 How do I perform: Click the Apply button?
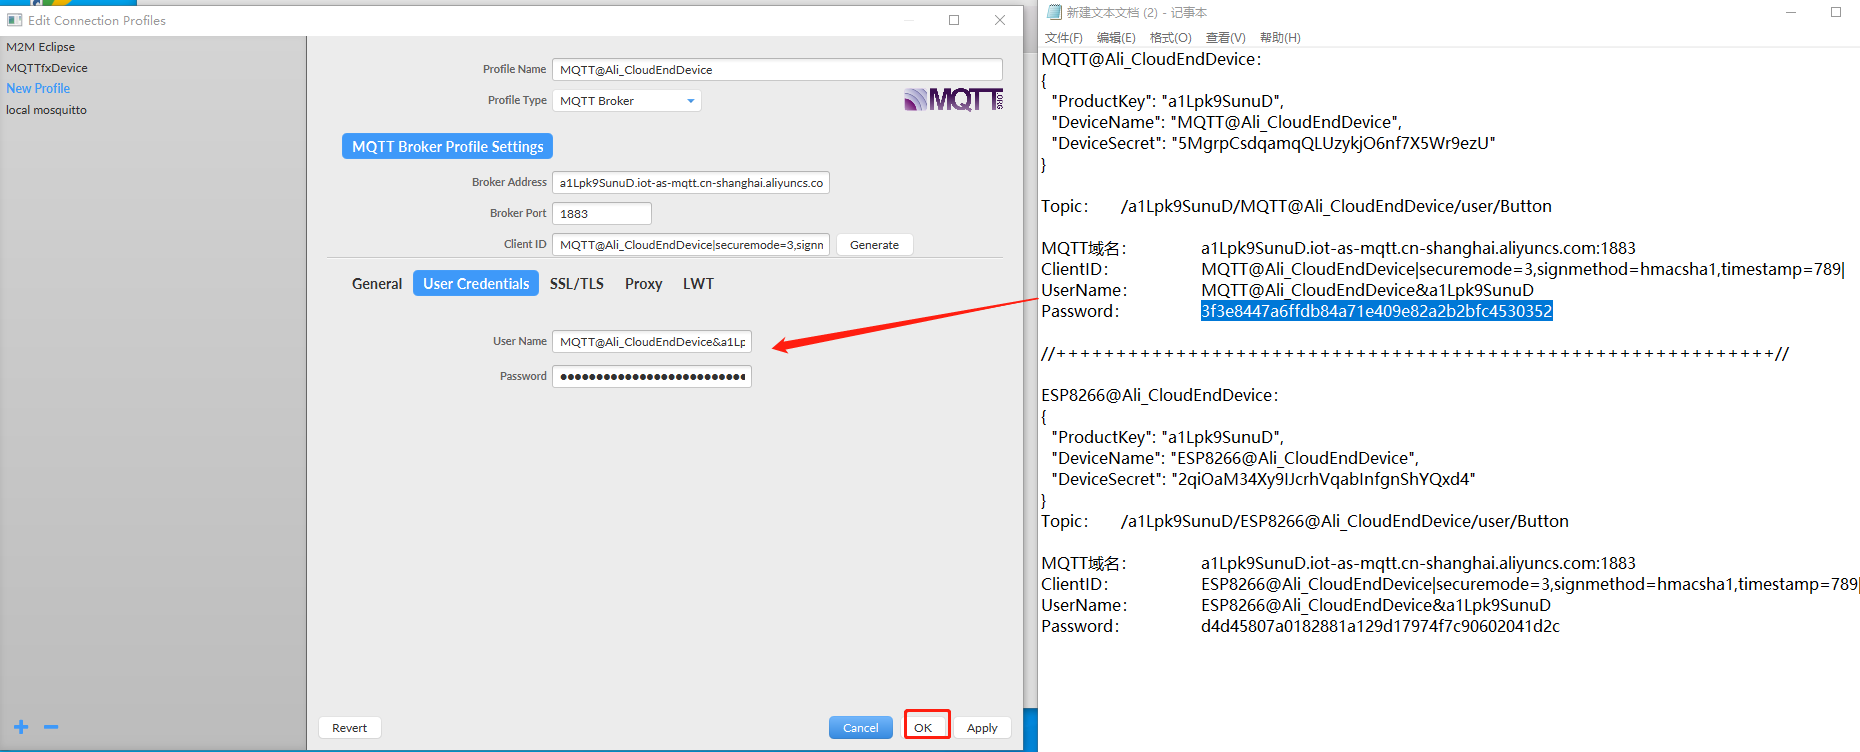tap(982, 728)
